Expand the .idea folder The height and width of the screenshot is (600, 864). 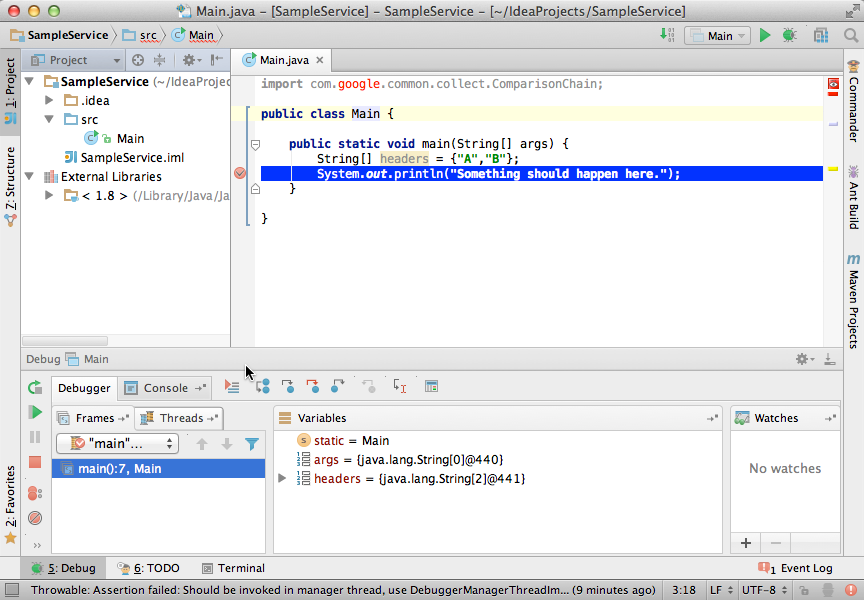point(49,100)
